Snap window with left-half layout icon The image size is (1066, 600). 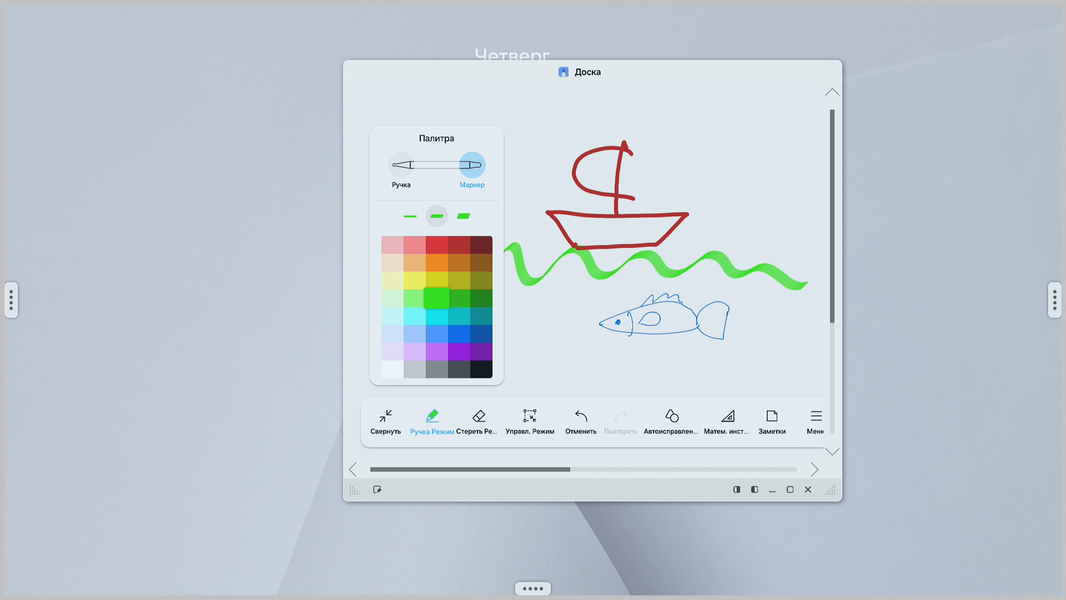(754, 489)
